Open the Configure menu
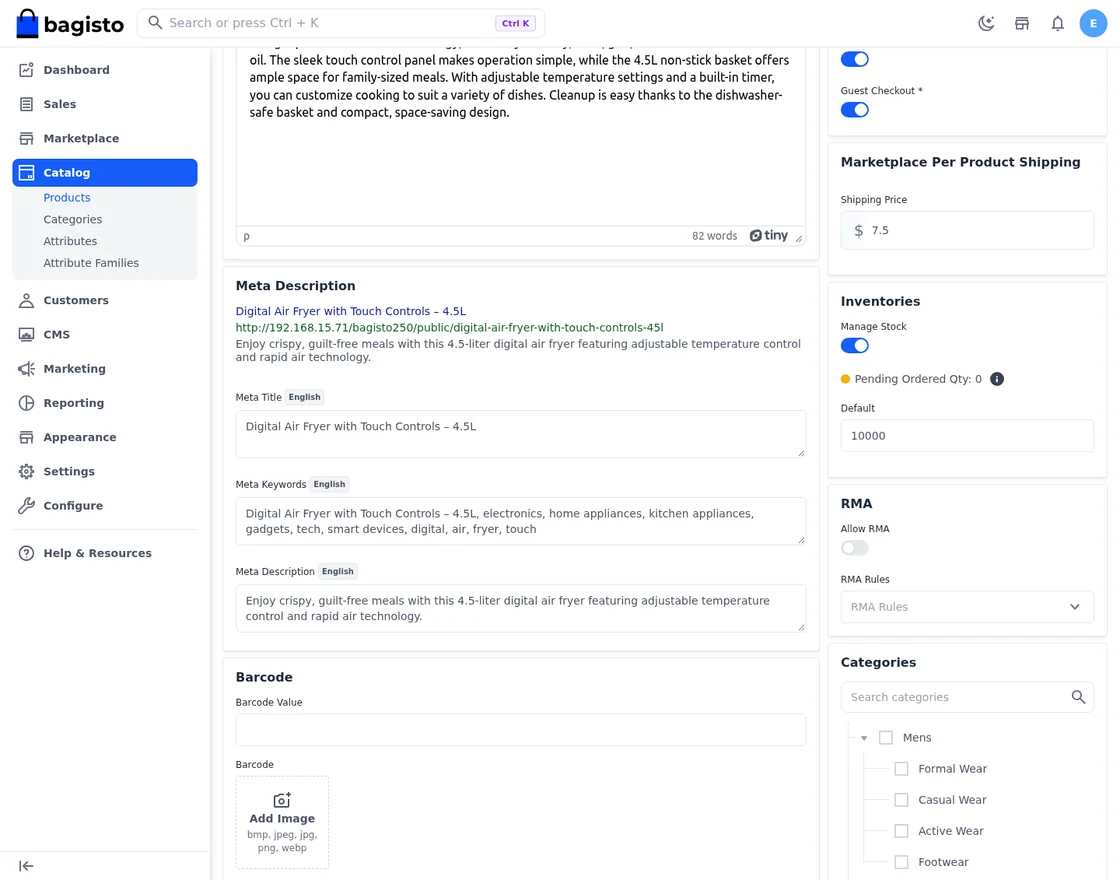The image size is (1120, 880). (x=105, y=506)
